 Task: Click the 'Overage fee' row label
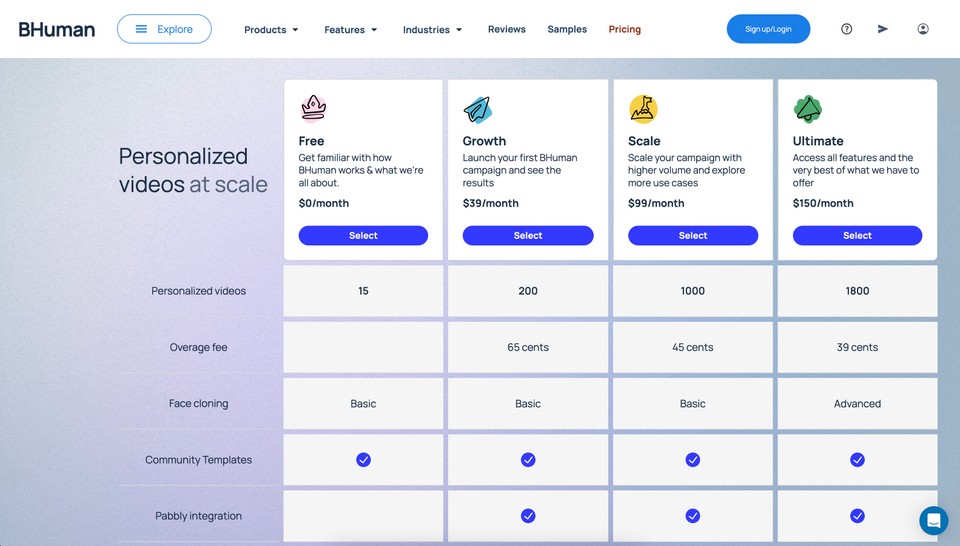198,347
